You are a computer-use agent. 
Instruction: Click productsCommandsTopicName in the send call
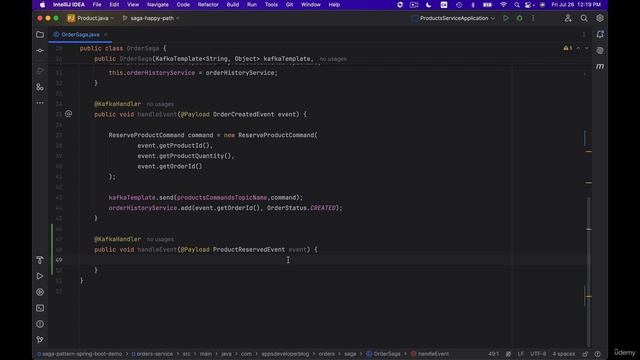pos(222,198)
